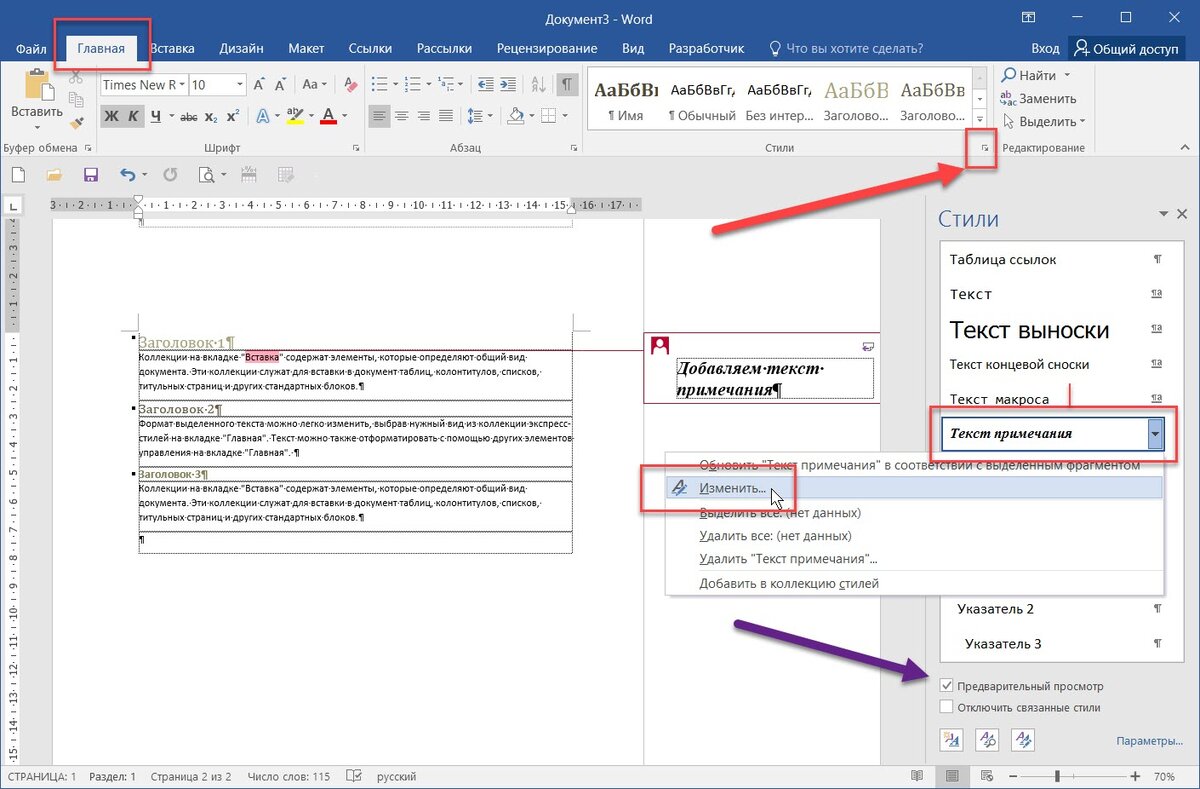Click the Open folder icon in quick access toolbar
Viewport: 1200px width, 789px height.
[54, 175]
